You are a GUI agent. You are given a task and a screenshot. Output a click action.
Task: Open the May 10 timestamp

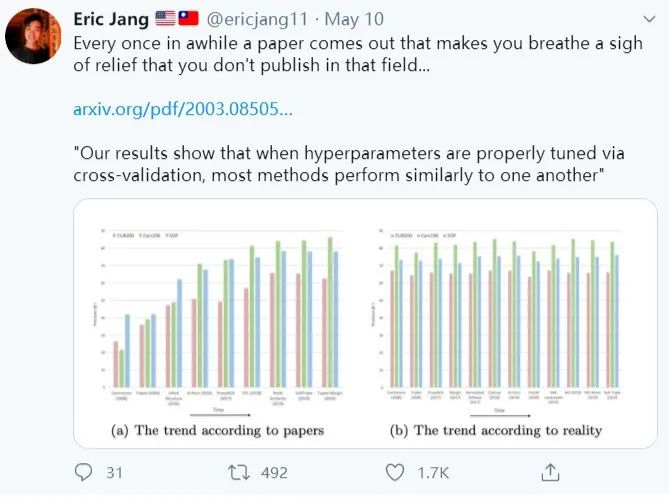354,19
